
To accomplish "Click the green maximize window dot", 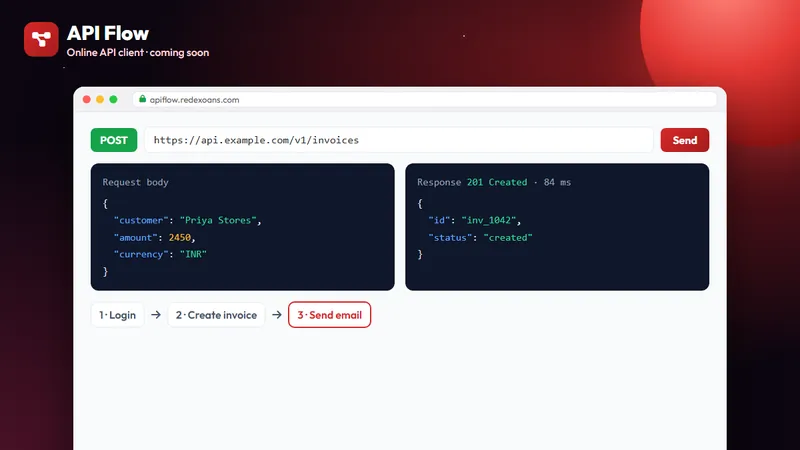I will click(113, 99).
